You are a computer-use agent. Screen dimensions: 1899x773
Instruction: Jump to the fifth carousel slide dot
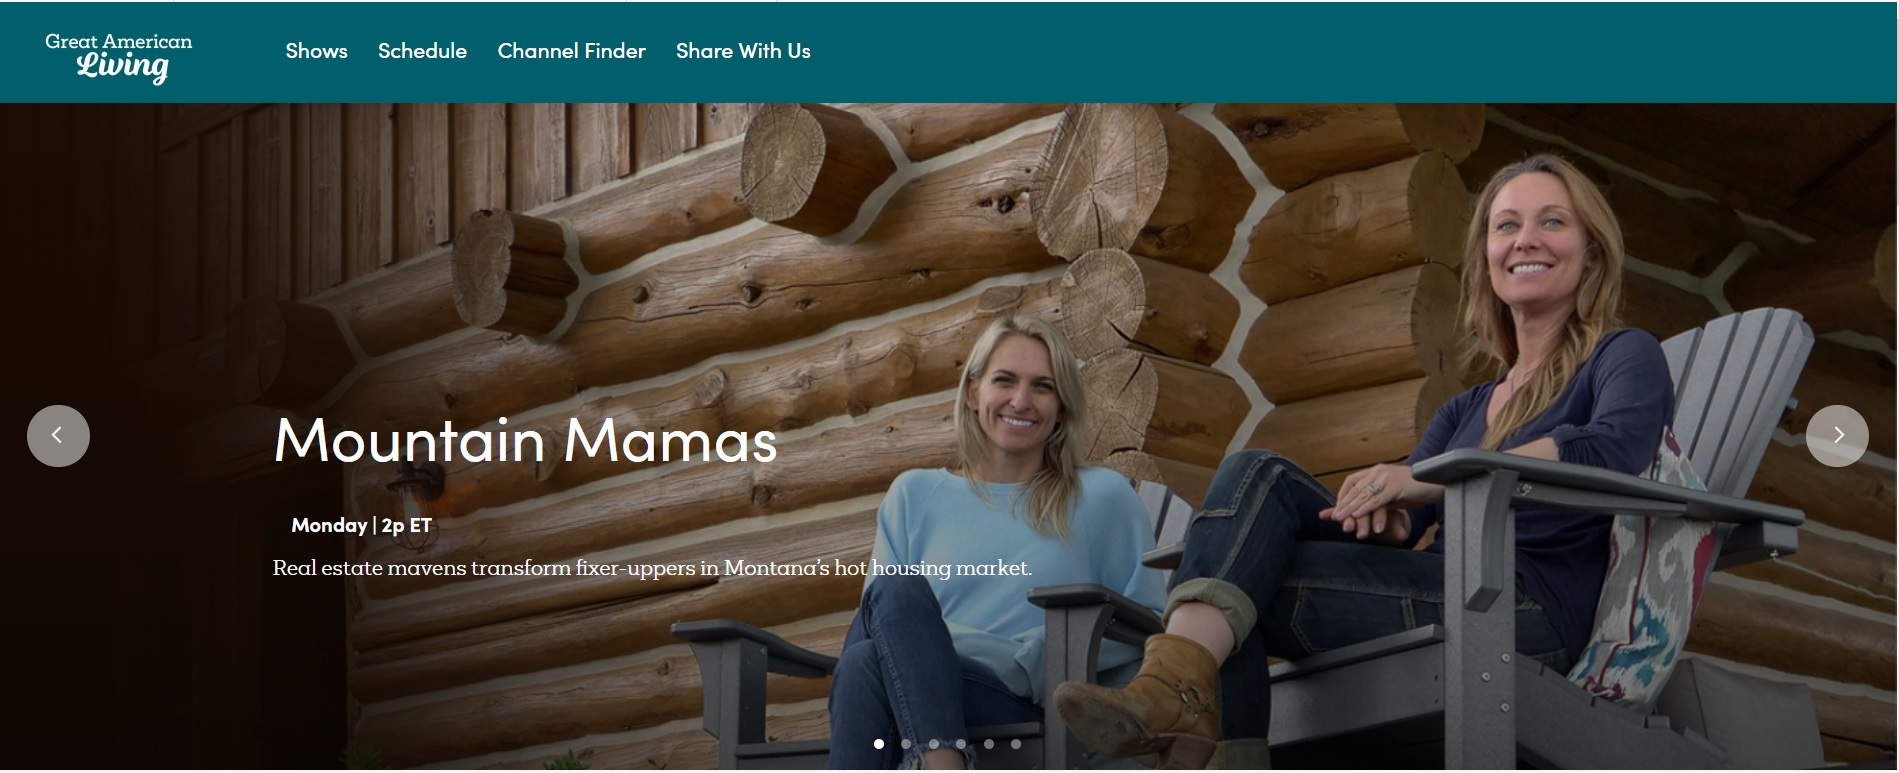click(x=989, y=744)
